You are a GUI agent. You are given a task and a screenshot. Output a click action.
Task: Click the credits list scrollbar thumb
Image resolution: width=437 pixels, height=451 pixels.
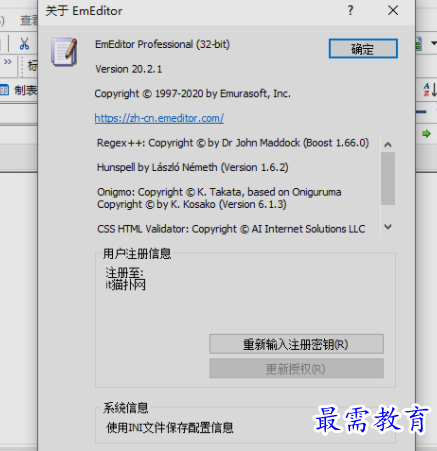click(388, 178)
